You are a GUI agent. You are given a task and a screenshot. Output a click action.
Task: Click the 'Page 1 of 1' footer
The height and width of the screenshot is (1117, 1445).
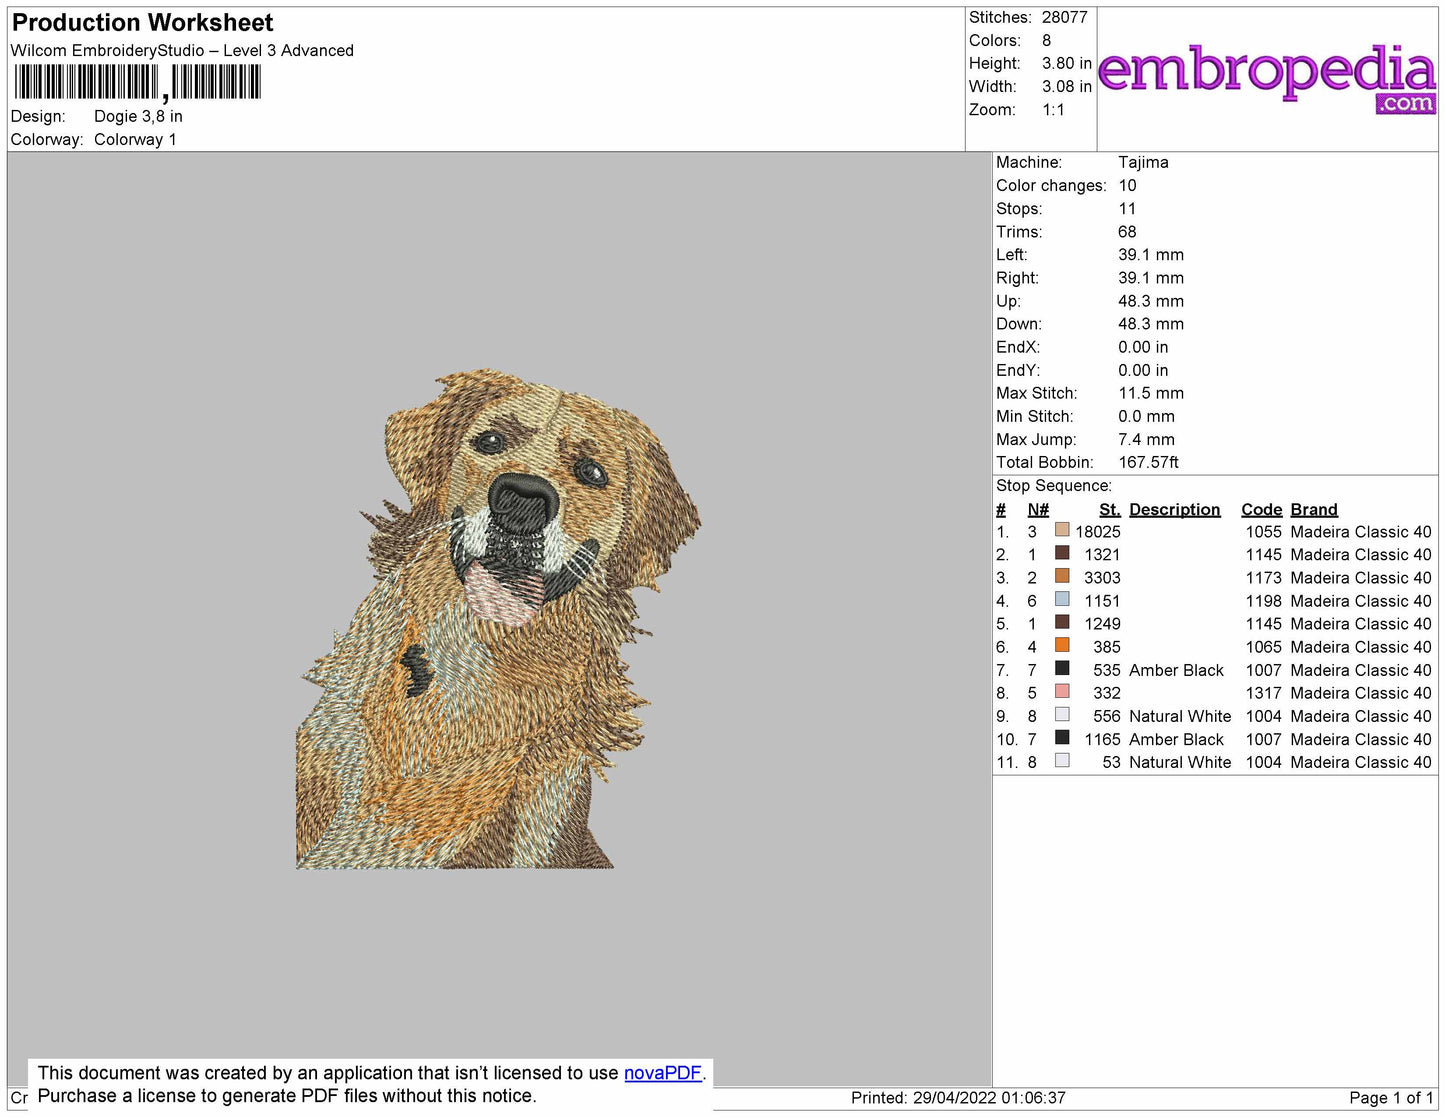point(1391,1098)
